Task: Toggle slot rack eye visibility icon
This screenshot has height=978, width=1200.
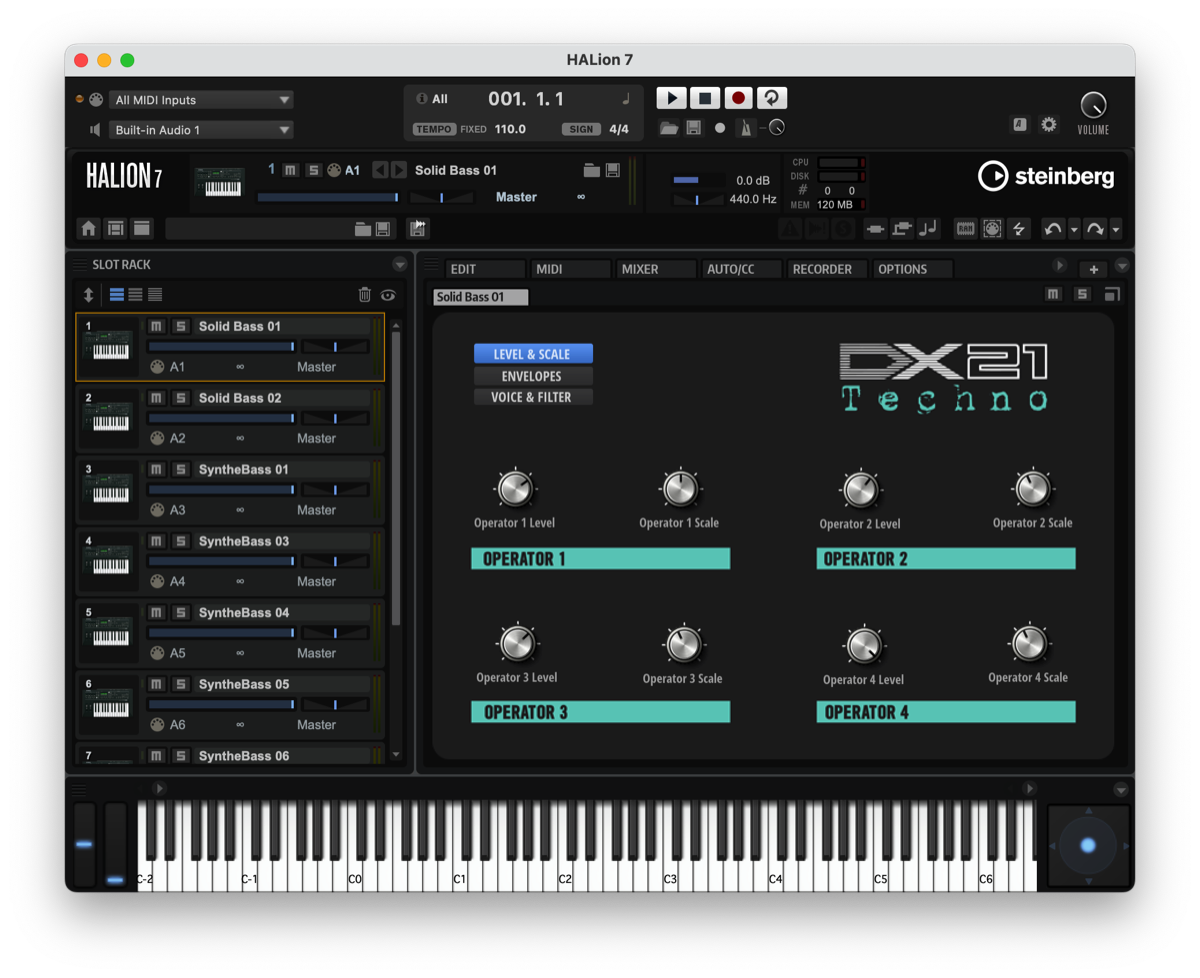Action: (x=388, y=295)
